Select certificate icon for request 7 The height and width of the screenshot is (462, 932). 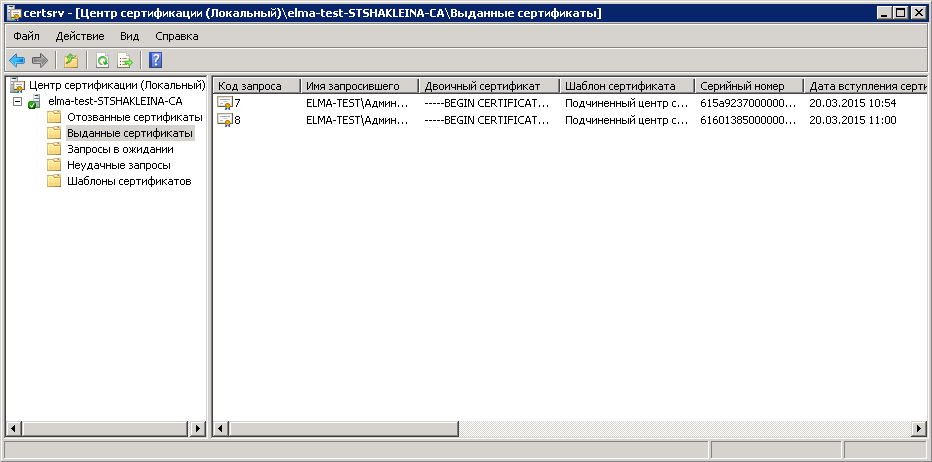pos(224,103)
